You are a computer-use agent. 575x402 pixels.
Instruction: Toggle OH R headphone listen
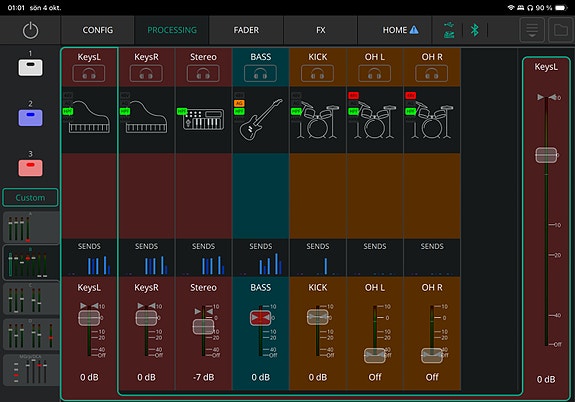tap(432, 74)
